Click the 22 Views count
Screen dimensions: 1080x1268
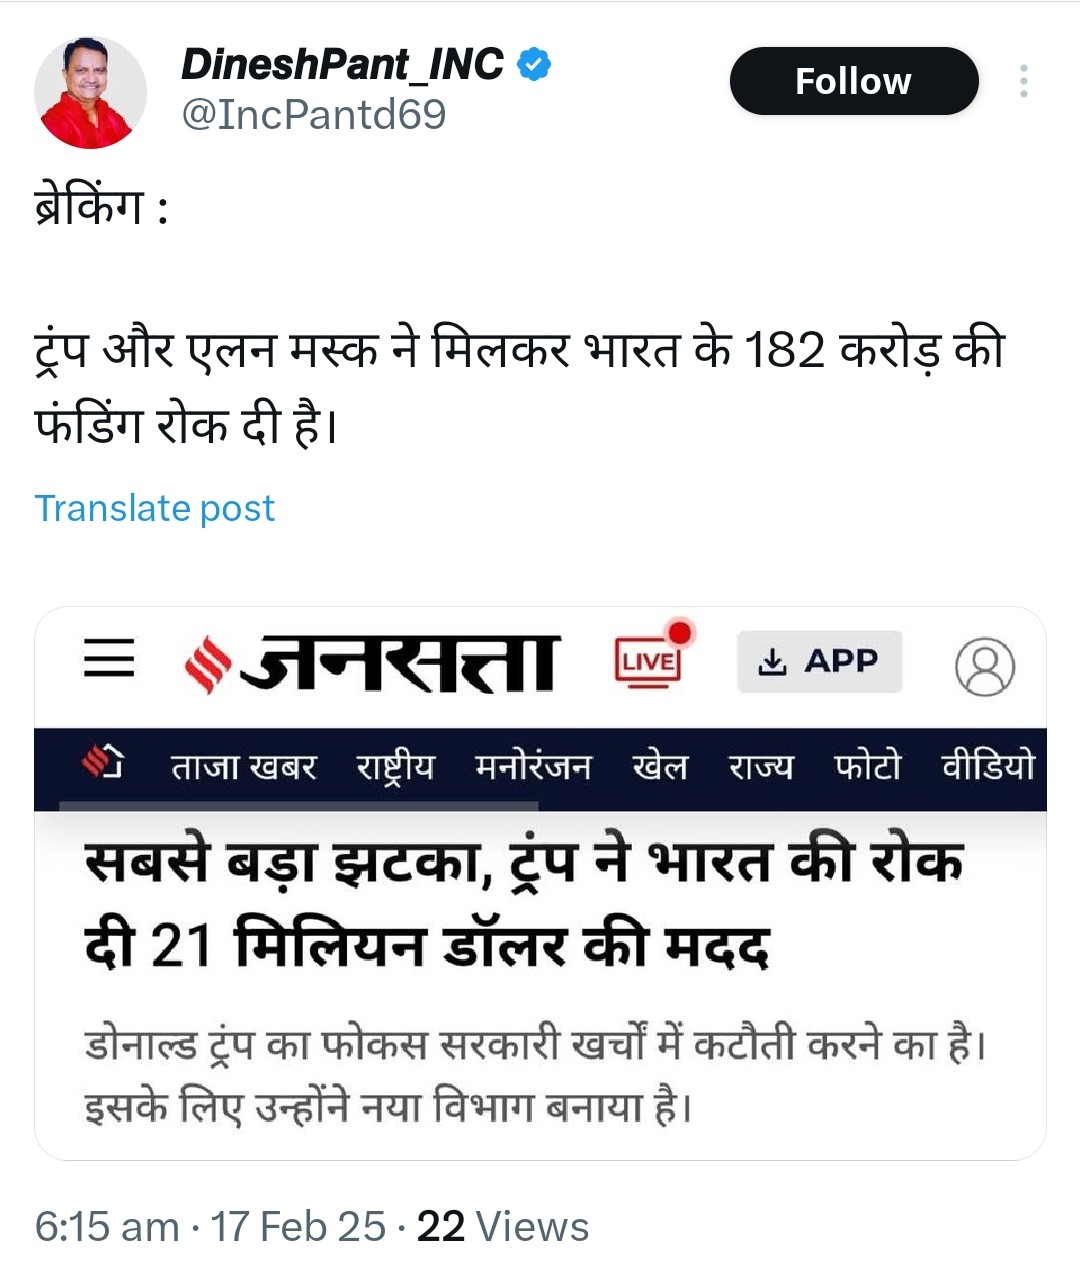pyautogui.click(x=503, y=1226)
